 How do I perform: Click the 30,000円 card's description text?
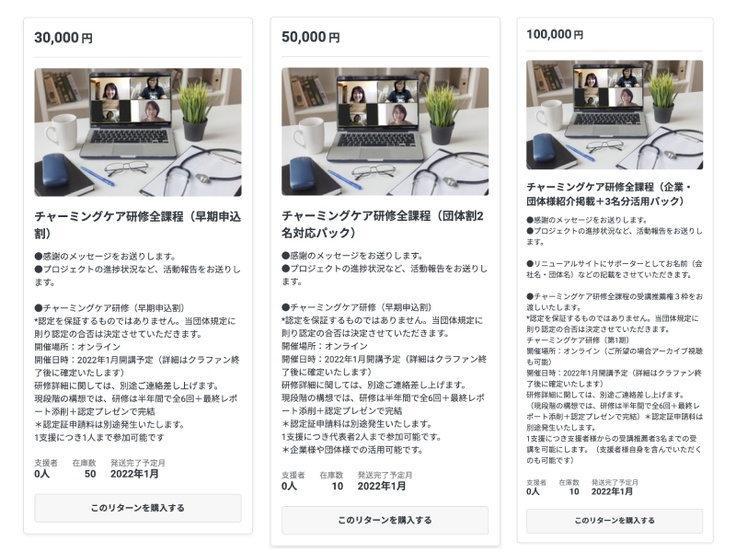click(138, 345)
